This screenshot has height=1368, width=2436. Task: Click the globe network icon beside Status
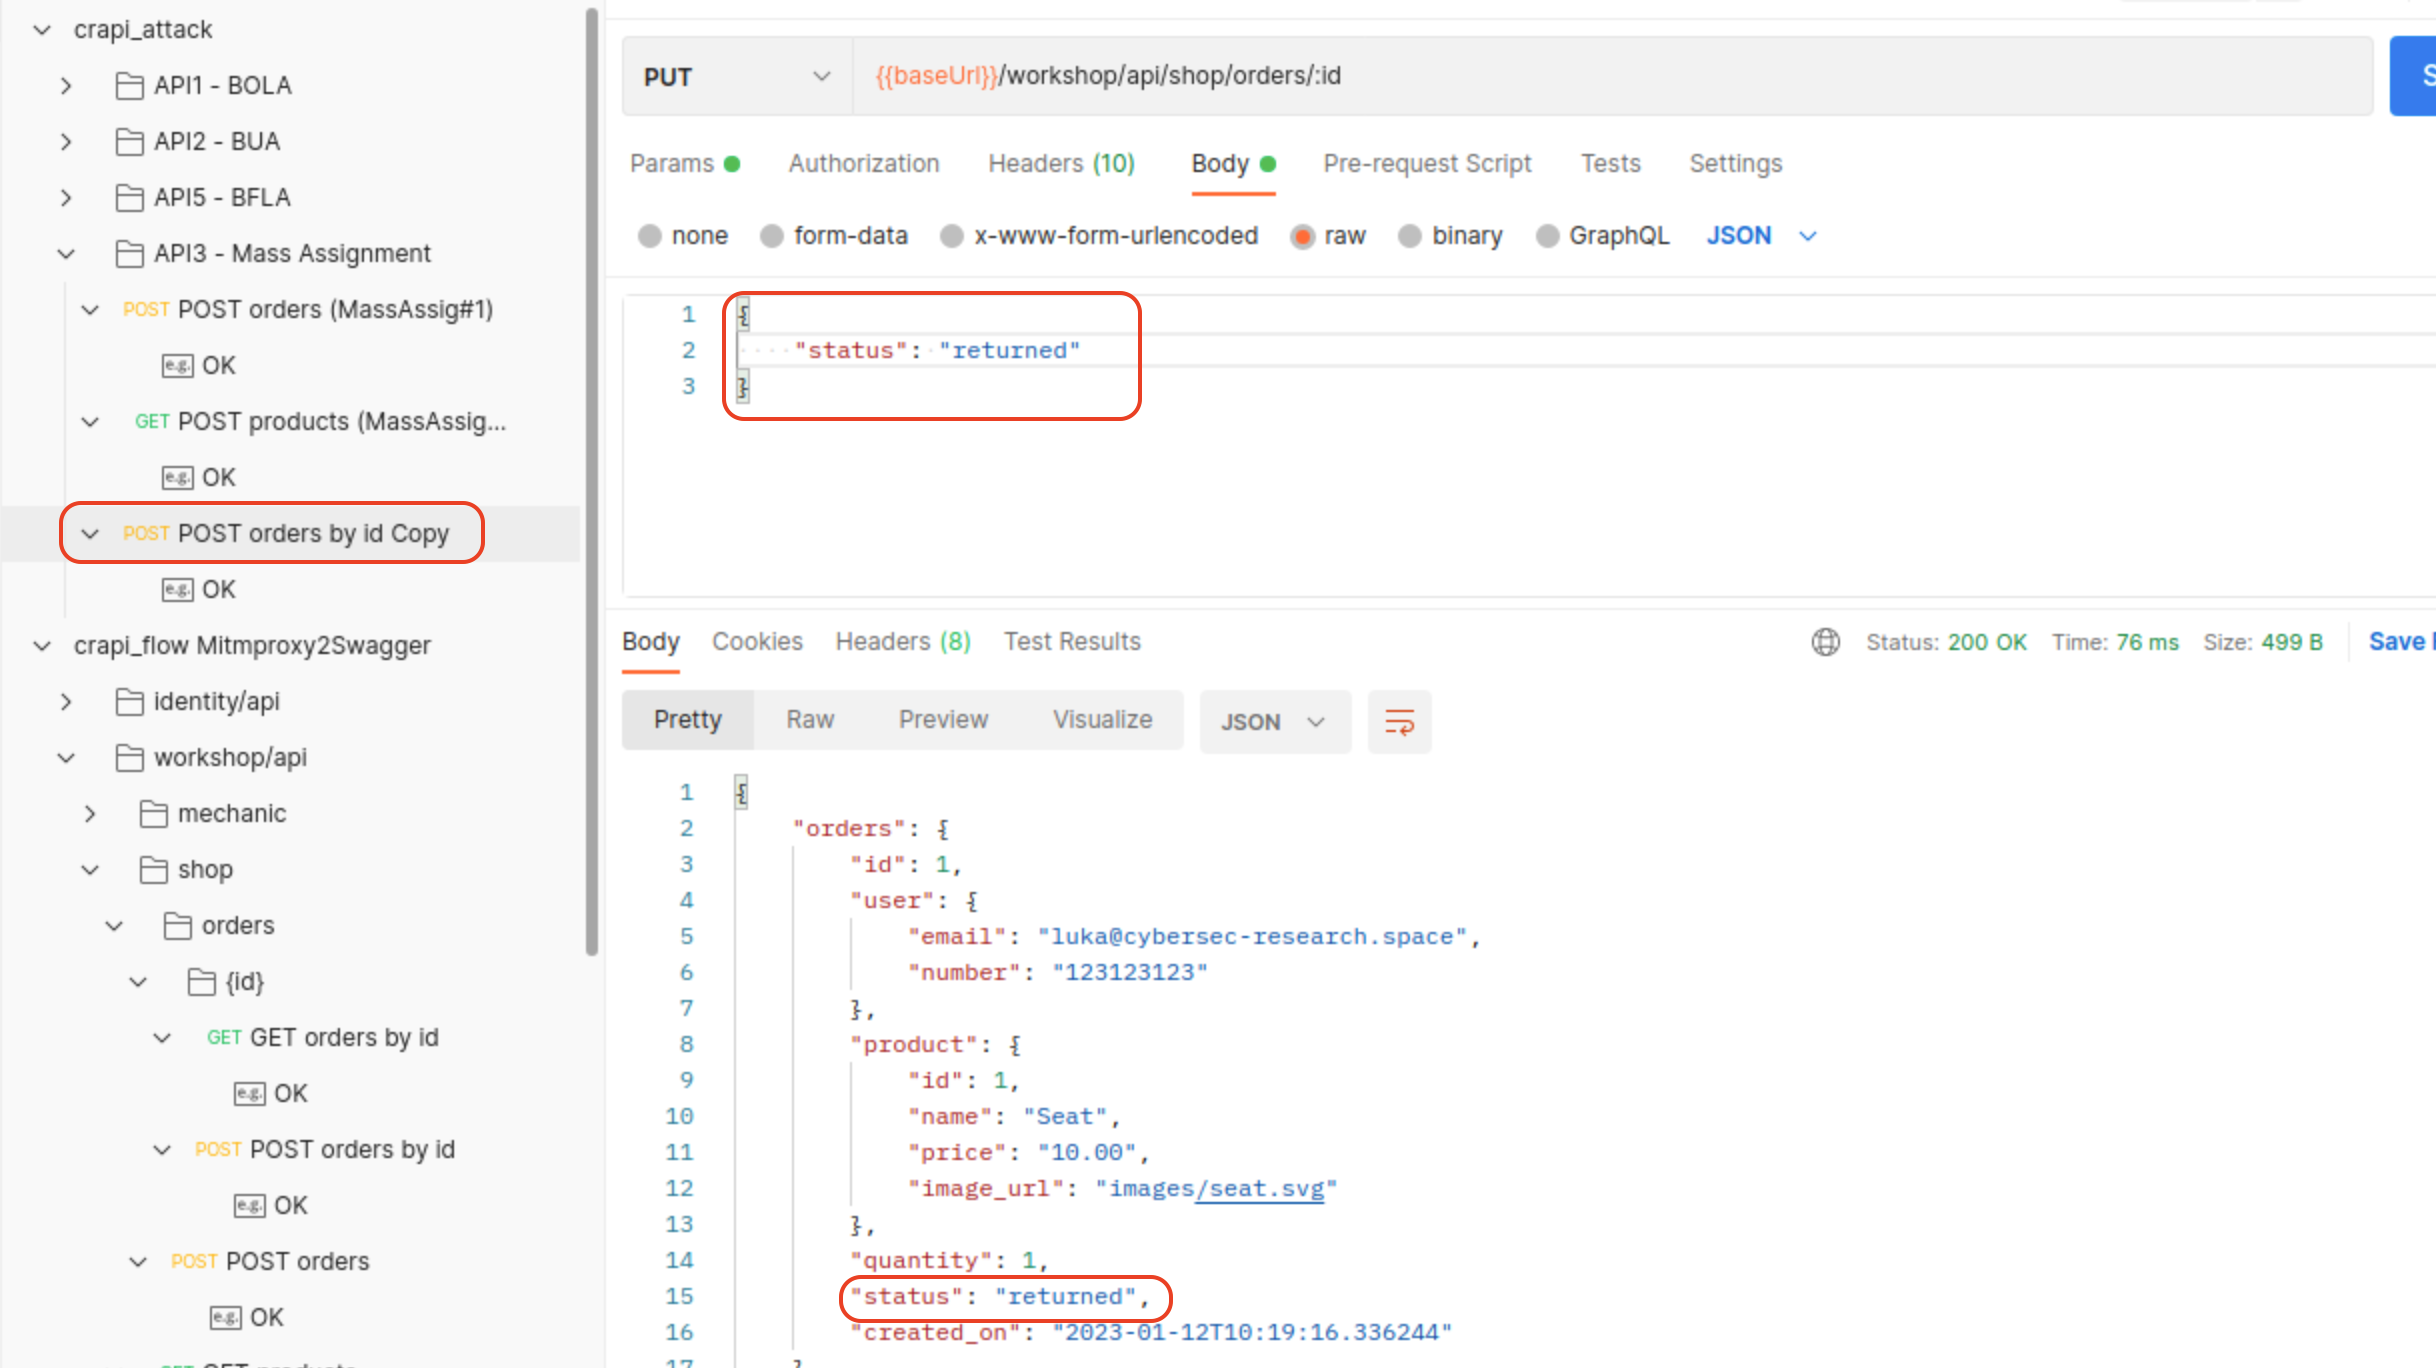(1826, 642)
